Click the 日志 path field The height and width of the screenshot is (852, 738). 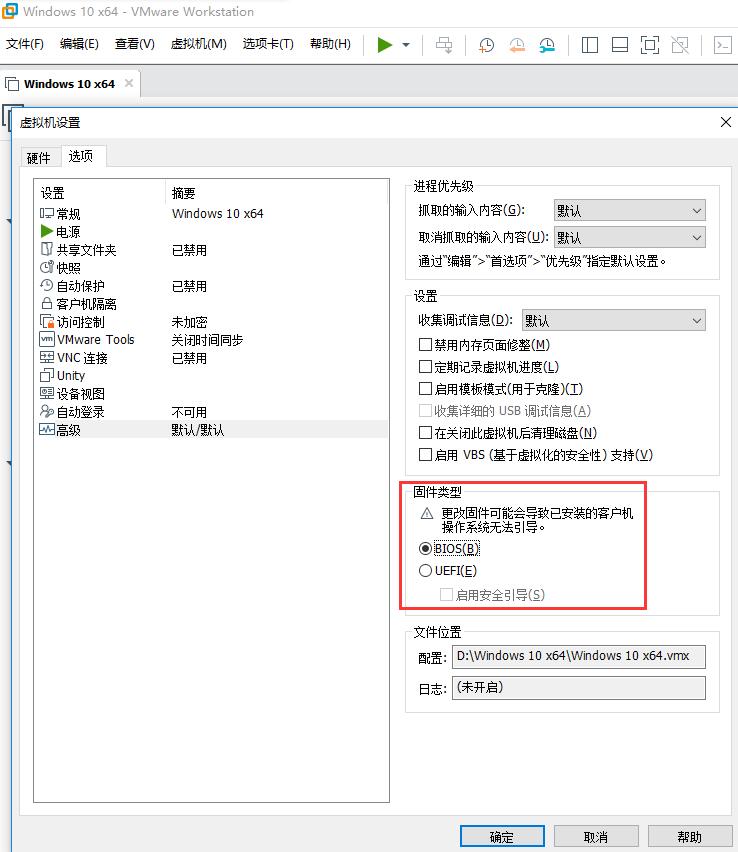click(579, 688)
